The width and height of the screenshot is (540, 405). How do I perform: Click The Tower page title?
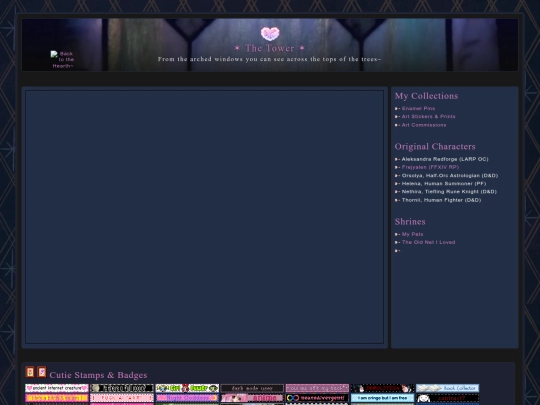pyautogui.click(x=270, y=48)
